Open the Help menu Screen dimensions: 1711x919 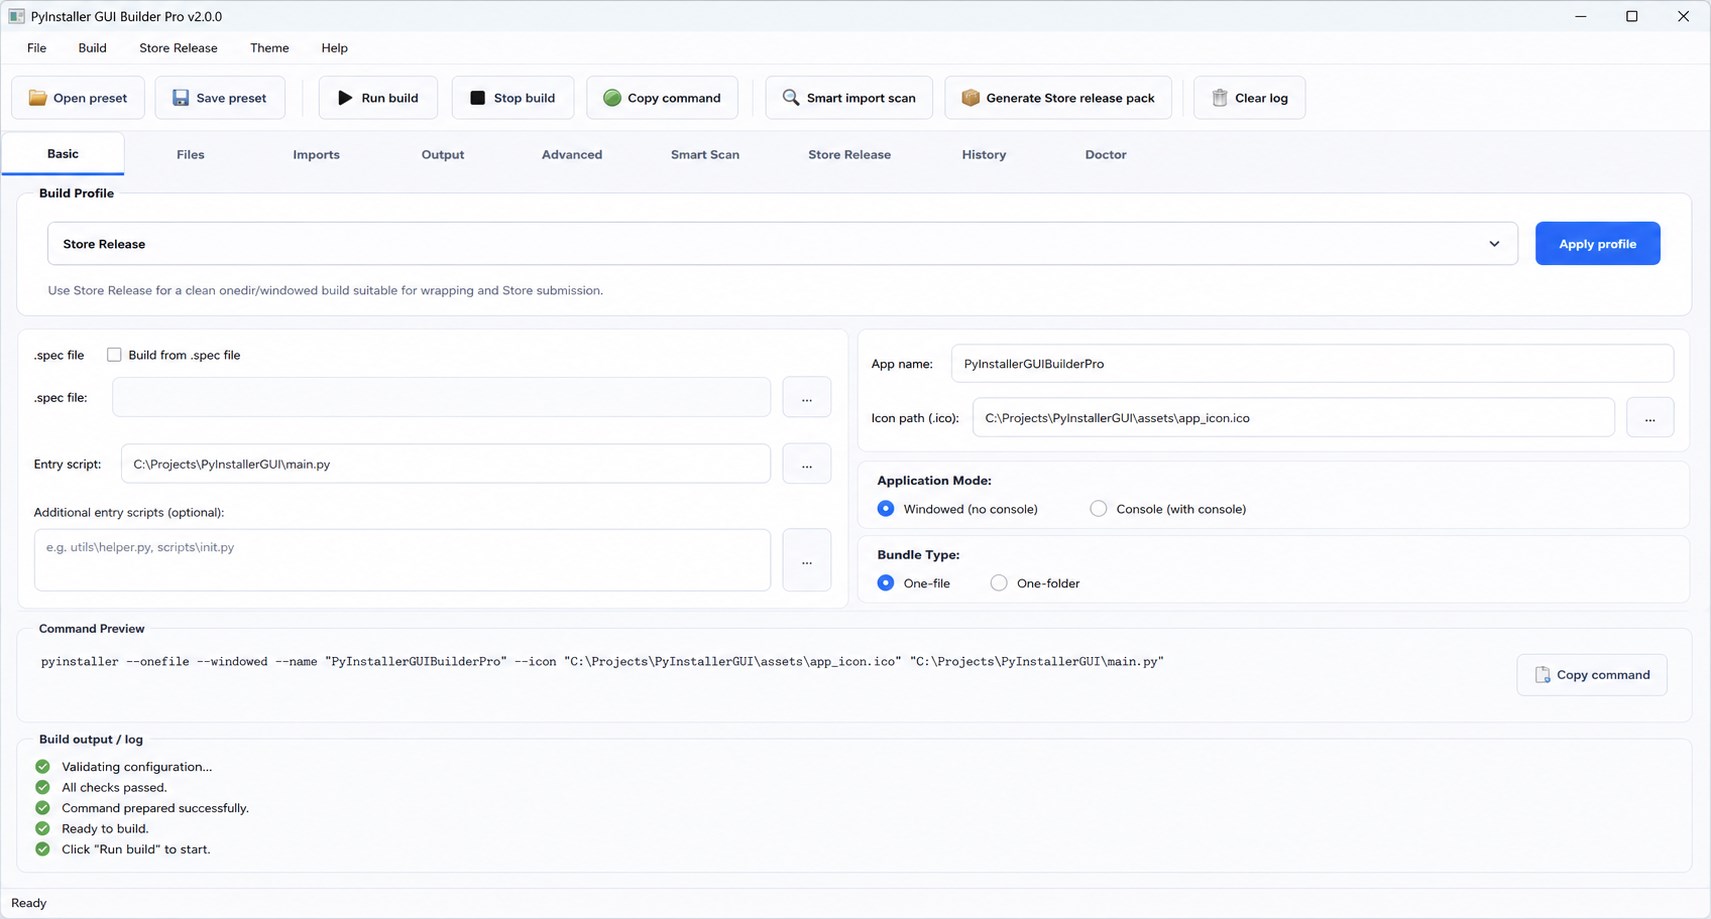pos(335,48)
